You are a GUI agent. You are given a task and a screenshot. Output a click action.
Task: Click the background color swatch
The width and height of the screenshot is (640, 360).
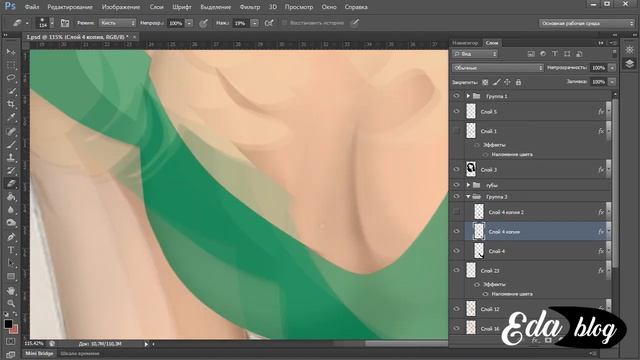tap(14, 329)
